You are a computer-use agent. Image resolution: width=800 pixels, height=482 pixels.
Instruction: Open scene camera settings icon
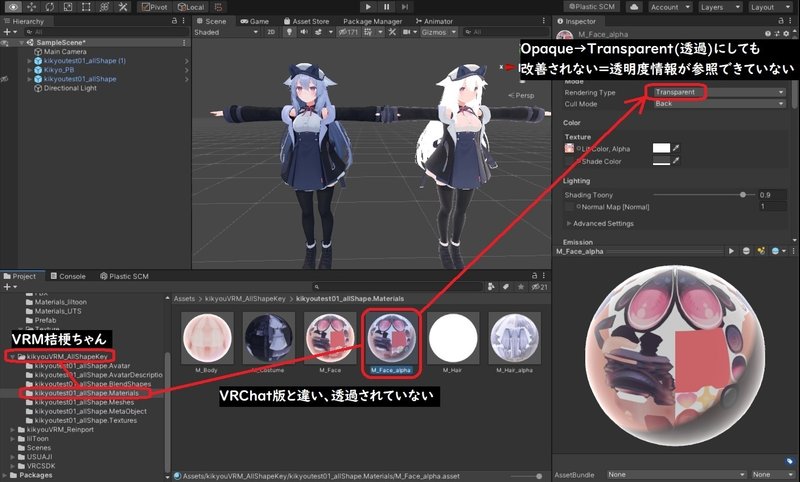point(407,32)
